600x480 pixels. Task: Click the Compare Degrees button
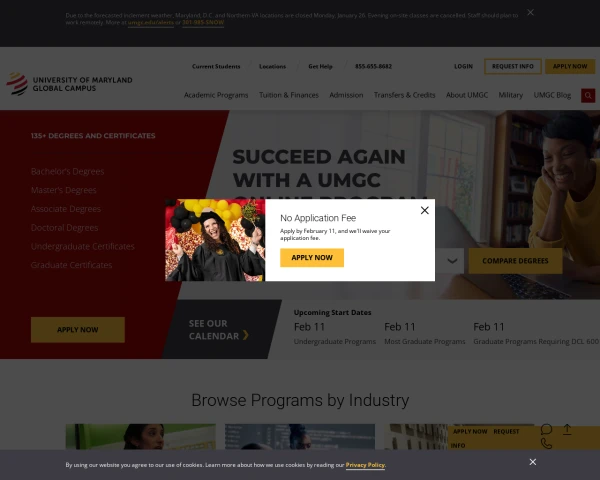[x=515, y=261]
